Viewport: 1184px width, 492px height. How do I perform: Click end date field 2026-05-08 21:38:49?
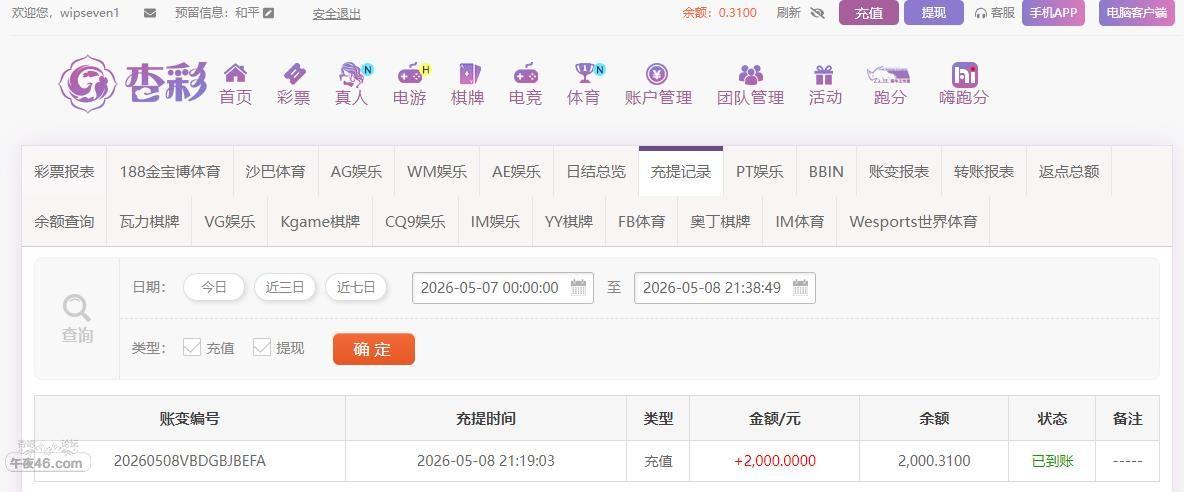725,288
